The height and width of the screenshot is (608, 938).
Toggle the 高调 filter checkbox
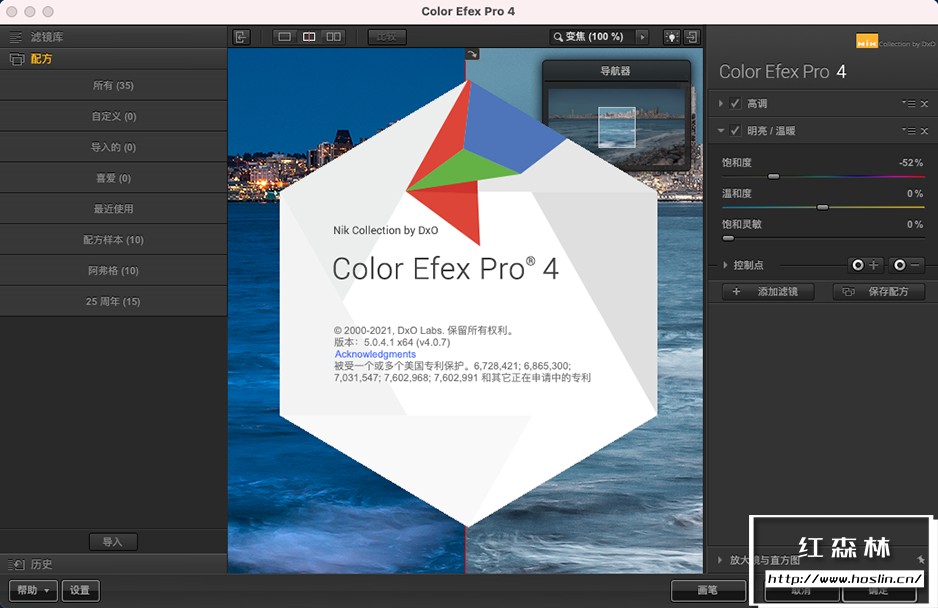(735, 104)
